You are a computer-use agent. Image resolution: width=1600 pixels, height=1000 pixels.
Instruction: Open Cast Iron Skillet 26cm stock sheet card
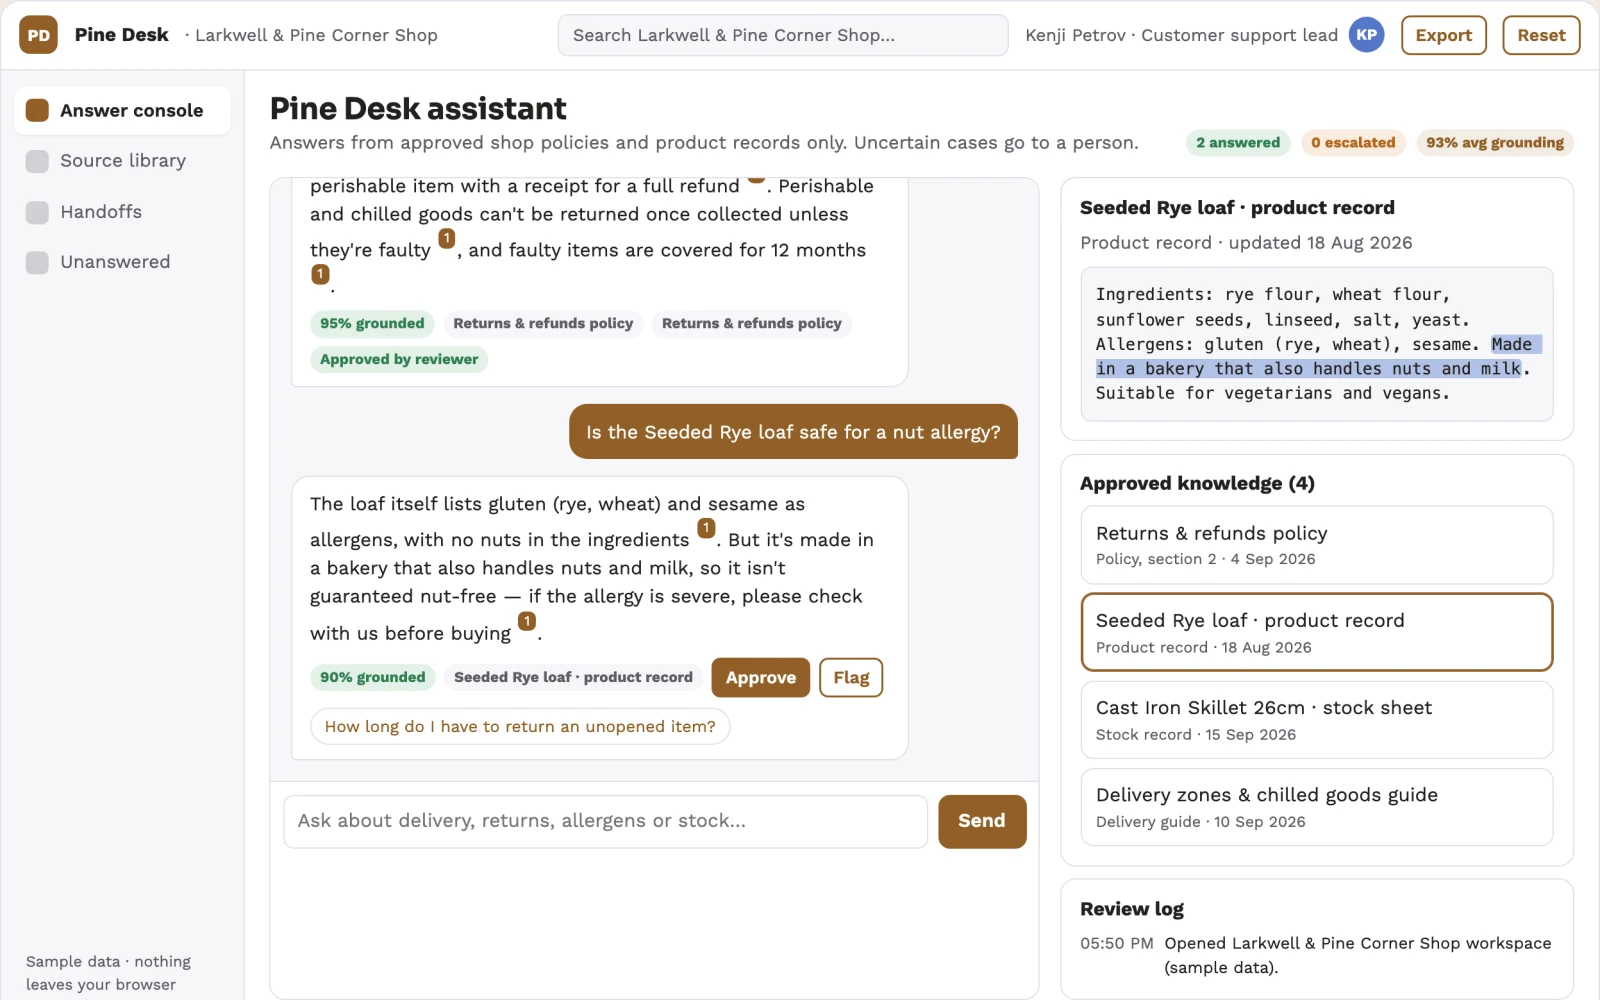pyautogui.click(x=1317, y=720)
